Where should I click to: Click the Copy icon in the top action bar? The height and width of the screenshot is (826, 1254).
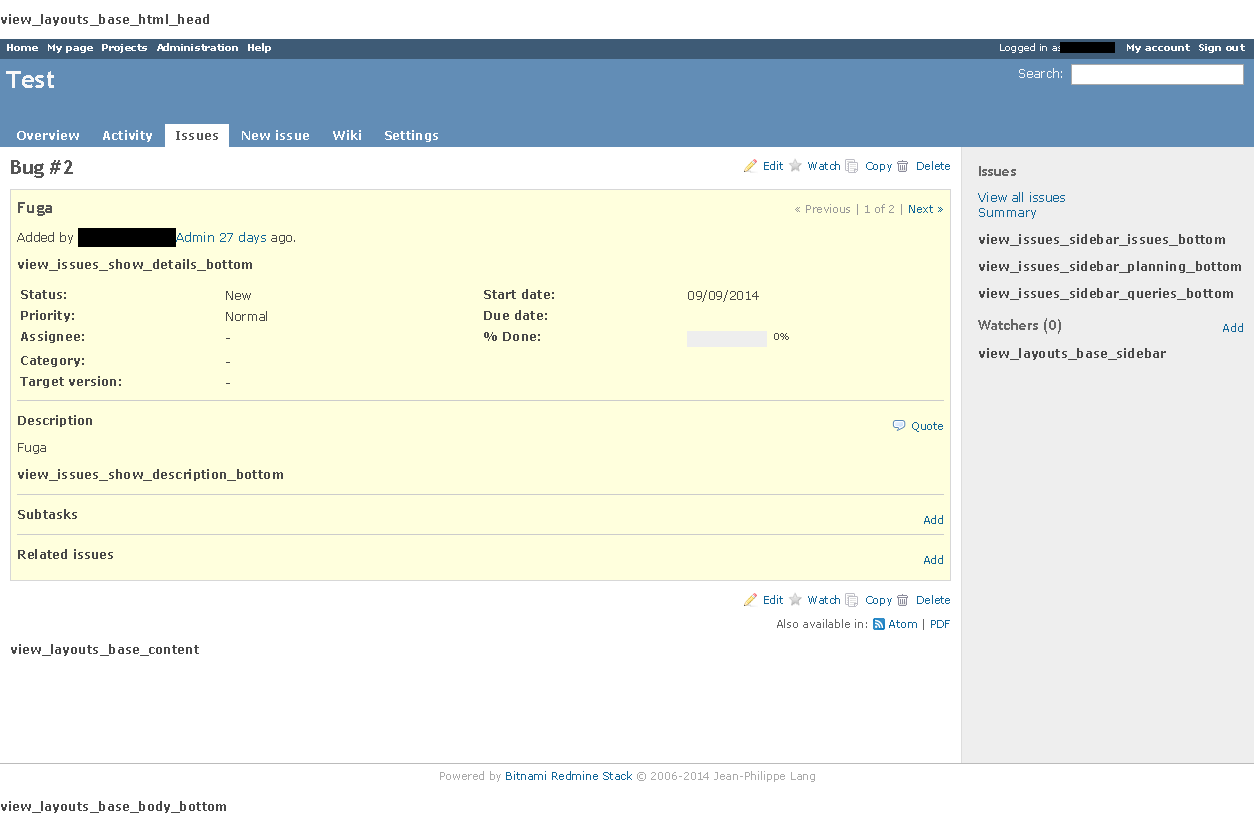[x=852, y=166]
